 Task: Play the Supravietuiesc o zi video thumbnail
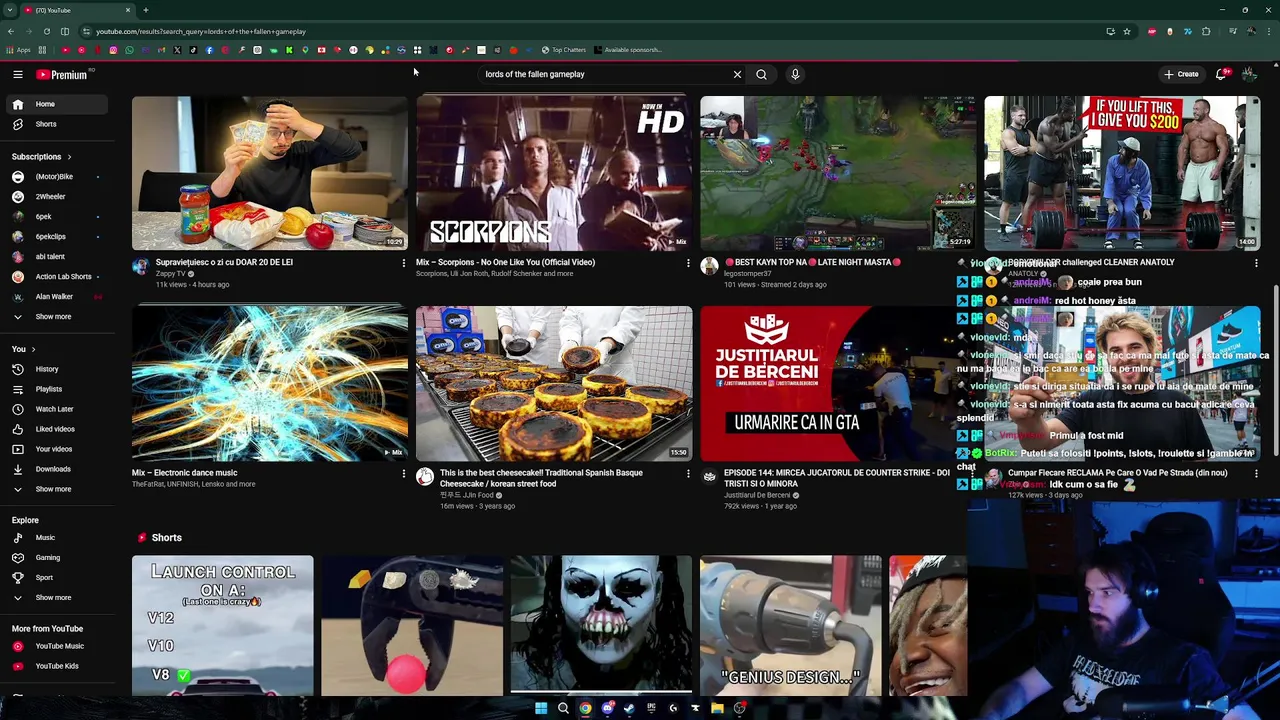[270, 173]
